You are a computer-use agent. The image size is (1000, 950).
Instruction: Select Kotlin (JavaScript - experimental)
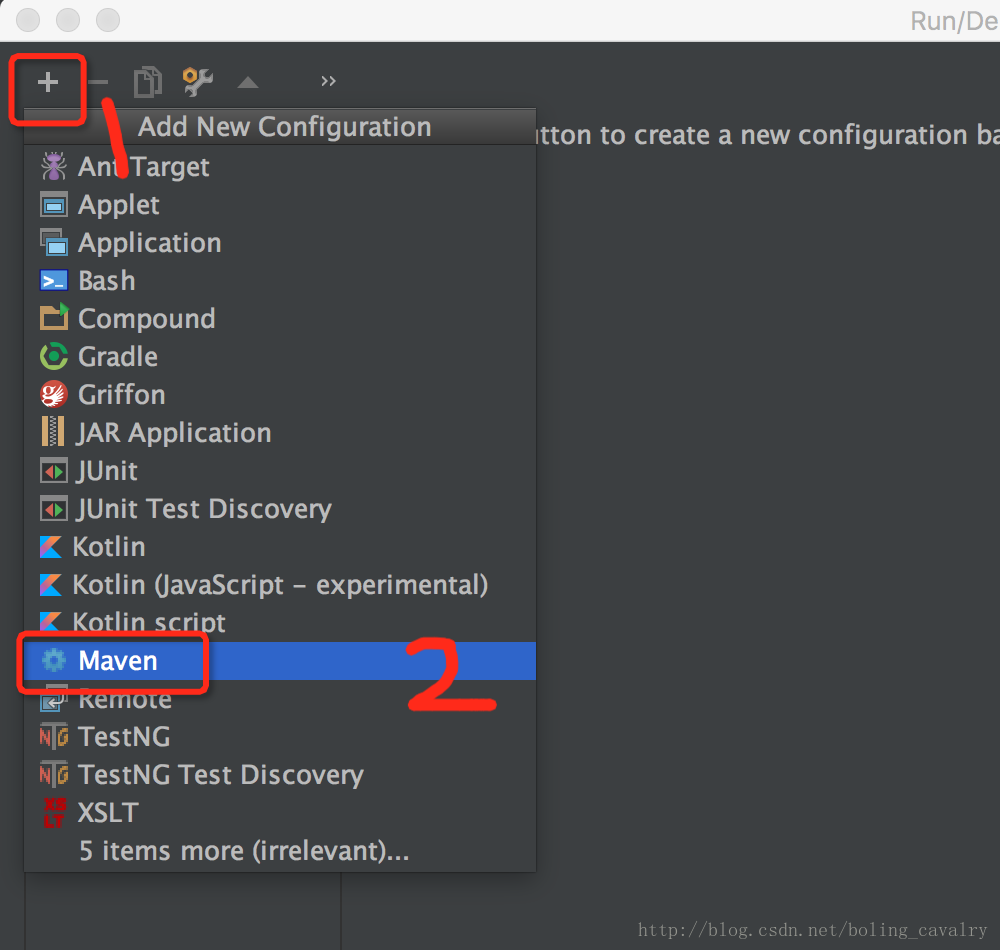[280, 585]
